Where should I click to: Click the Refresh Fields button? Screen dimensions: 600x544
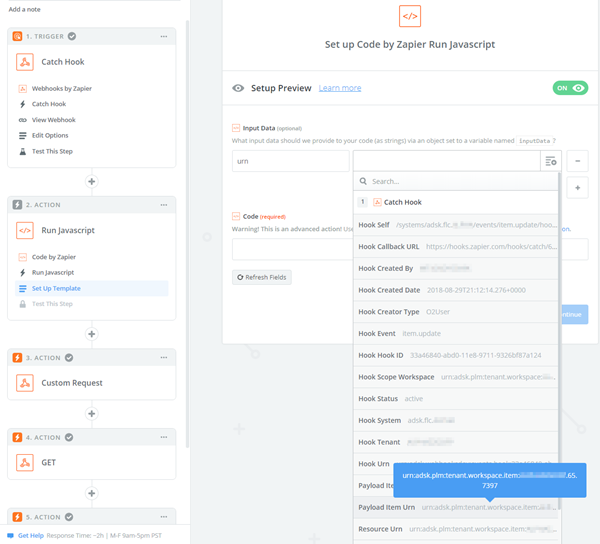(x=262, y=277)
